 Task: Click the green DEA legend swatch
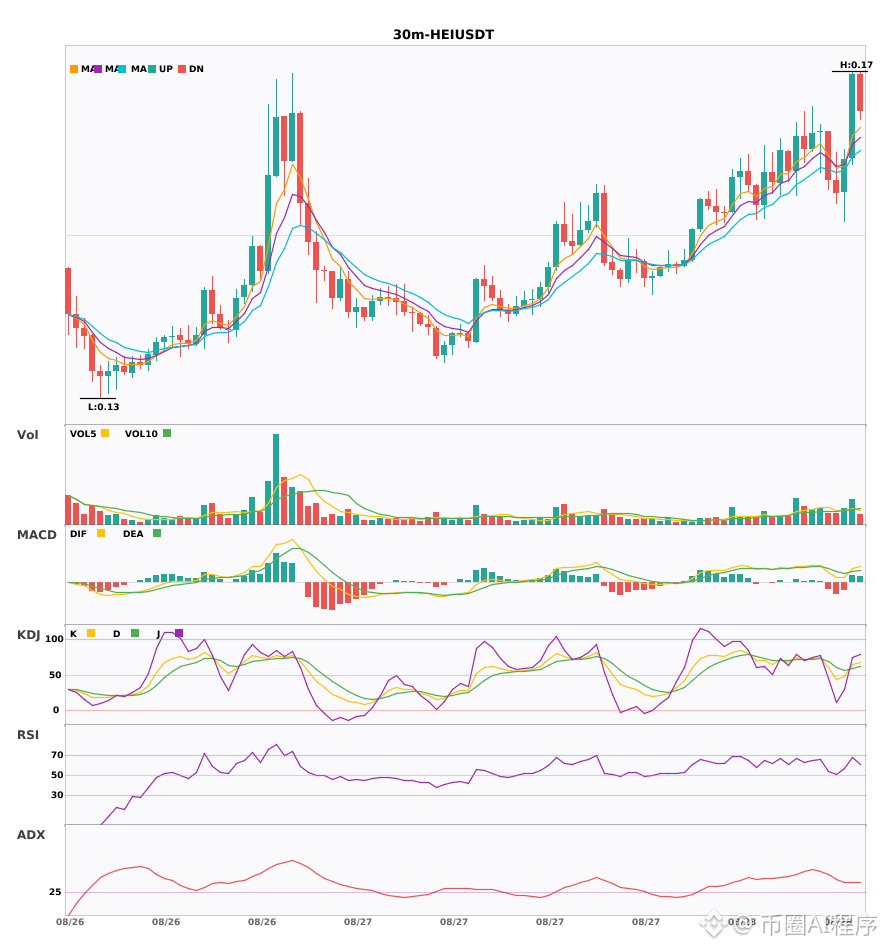(x=157, y=533)
